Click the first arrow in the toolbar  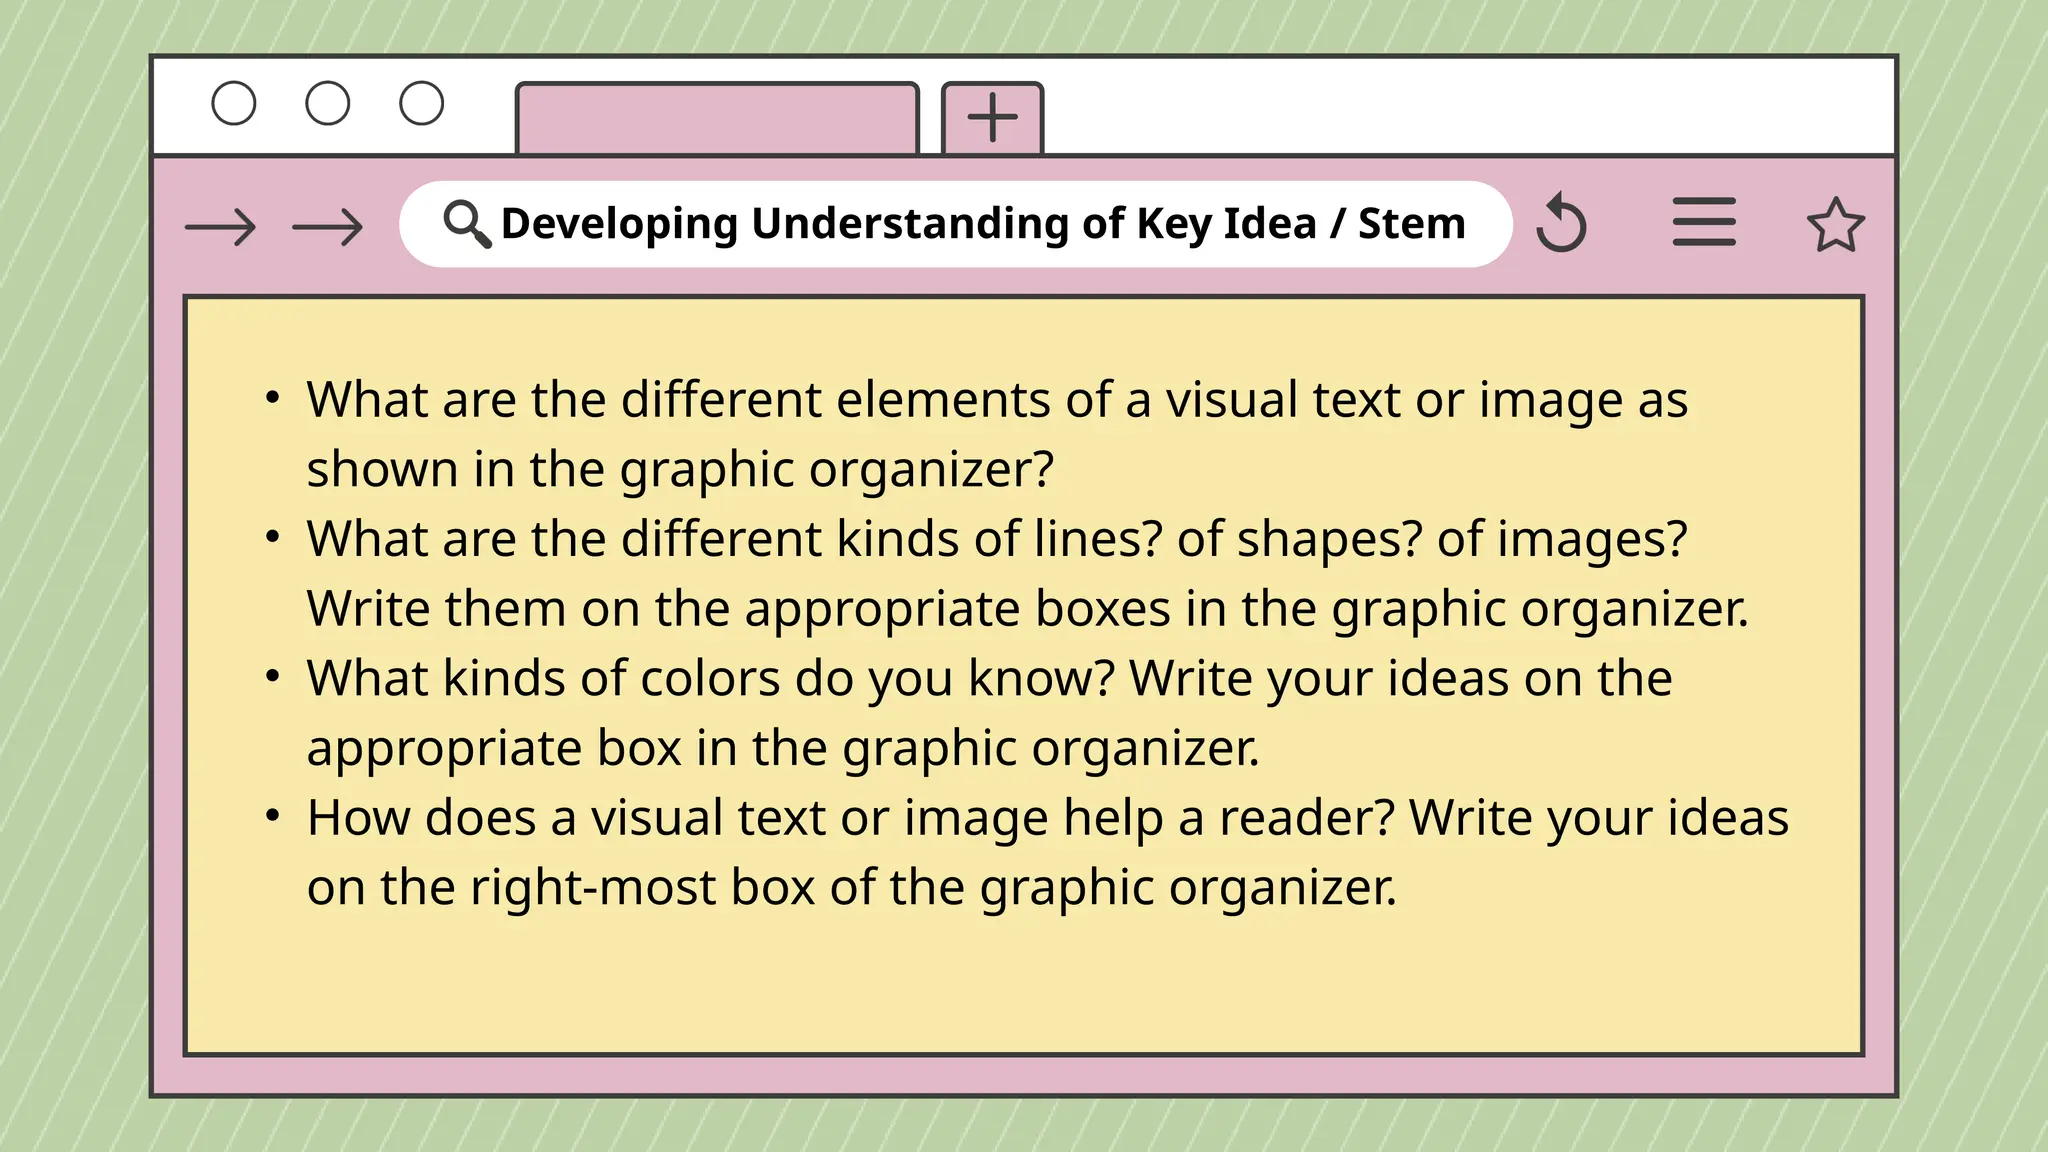click(x=221, y=227)
